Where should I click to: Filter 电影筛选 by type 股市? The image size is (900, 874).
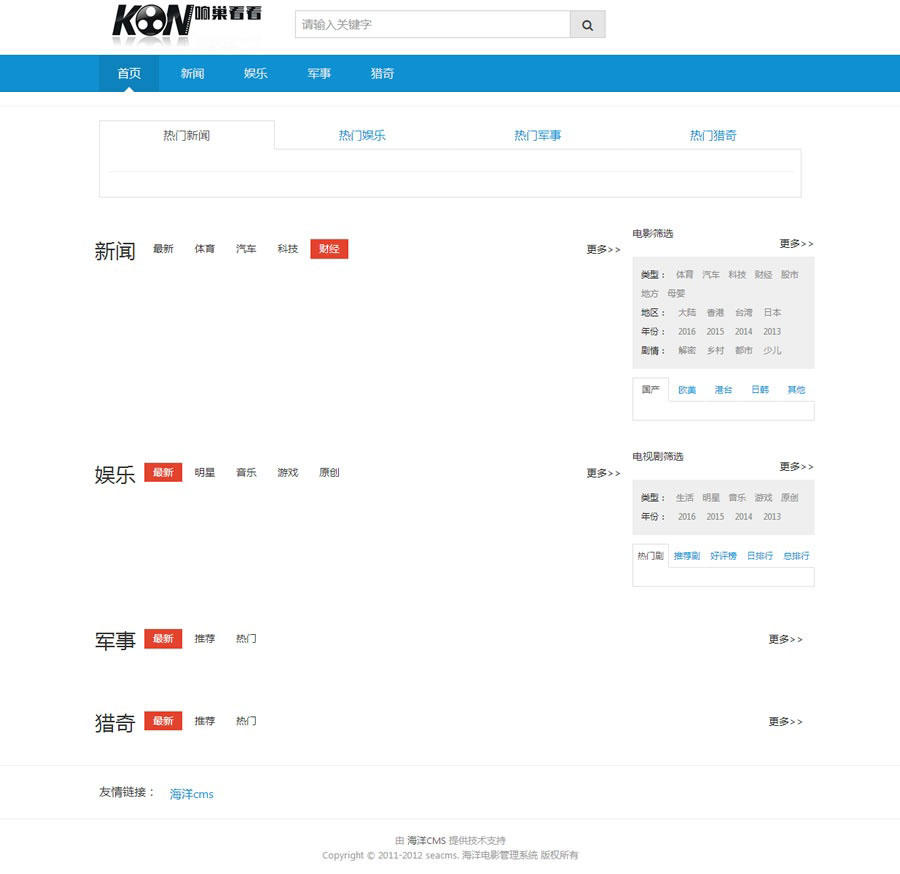tap(789, 275)
